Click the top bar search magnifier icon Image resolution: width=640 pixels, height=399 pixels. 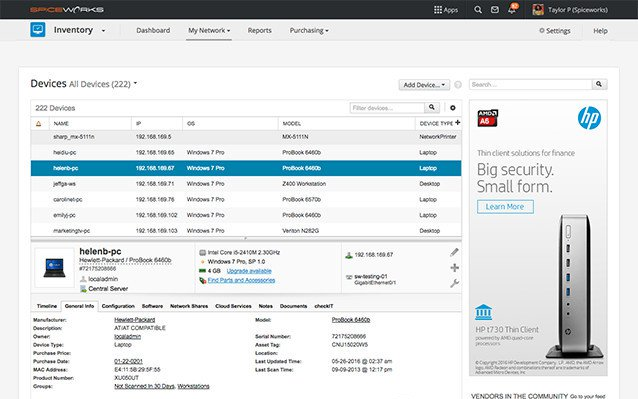478,10
